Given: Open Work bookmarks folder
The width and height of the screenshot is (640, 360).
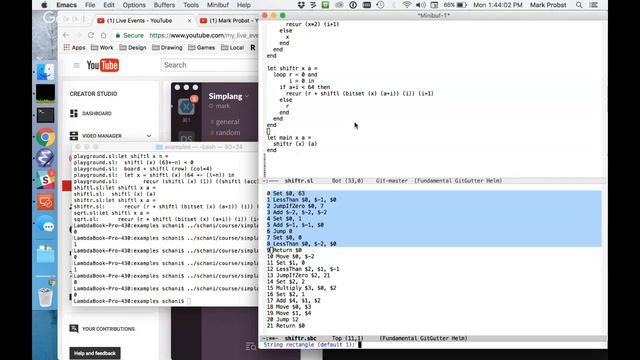Looking at the screenshot, I should 102,48.
